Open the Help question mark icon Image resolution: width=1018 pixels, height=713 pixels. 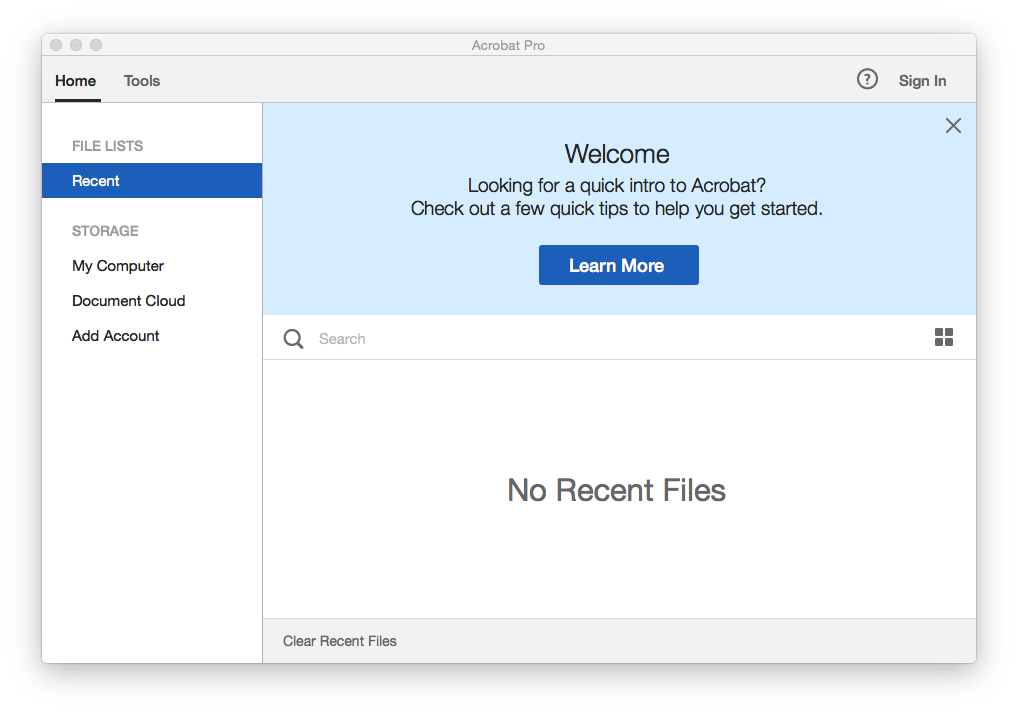(867, 79)
